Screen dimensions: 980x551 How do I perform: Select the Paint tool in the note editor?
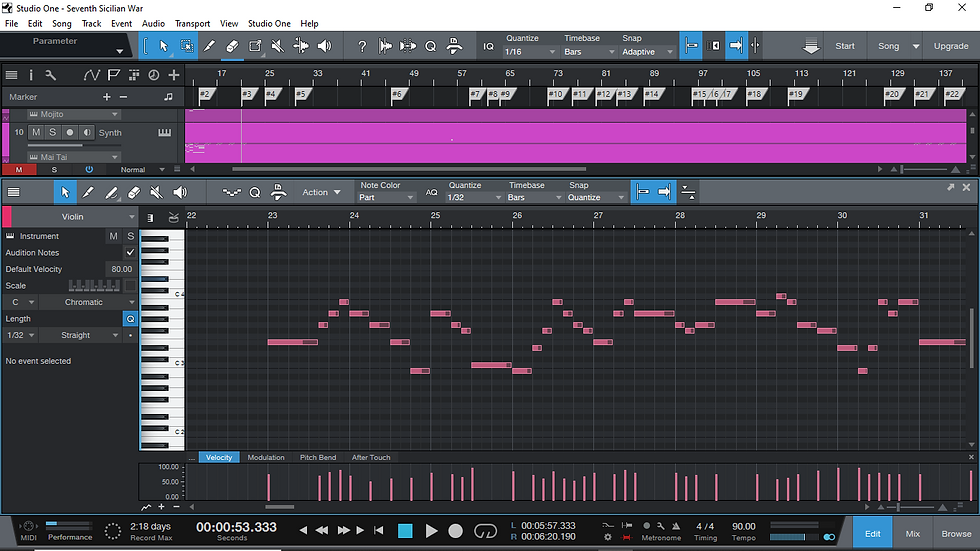[88, 192]
